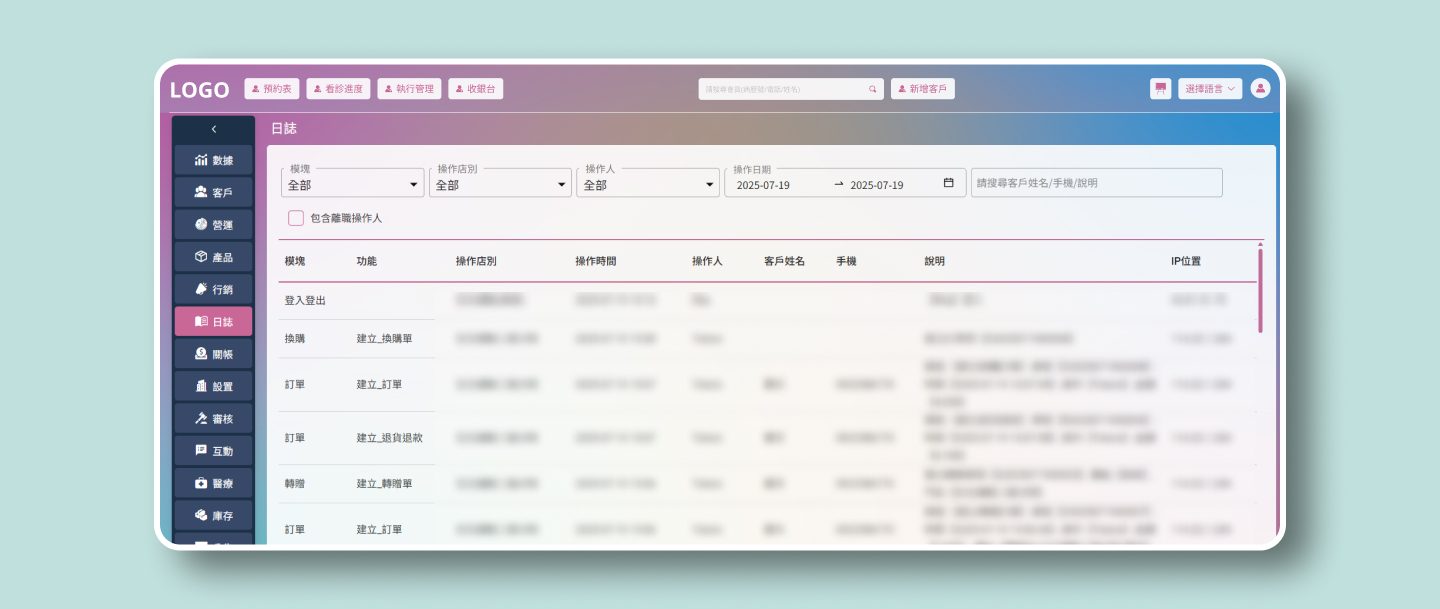Click the user avatar icon at top right

1260,89
